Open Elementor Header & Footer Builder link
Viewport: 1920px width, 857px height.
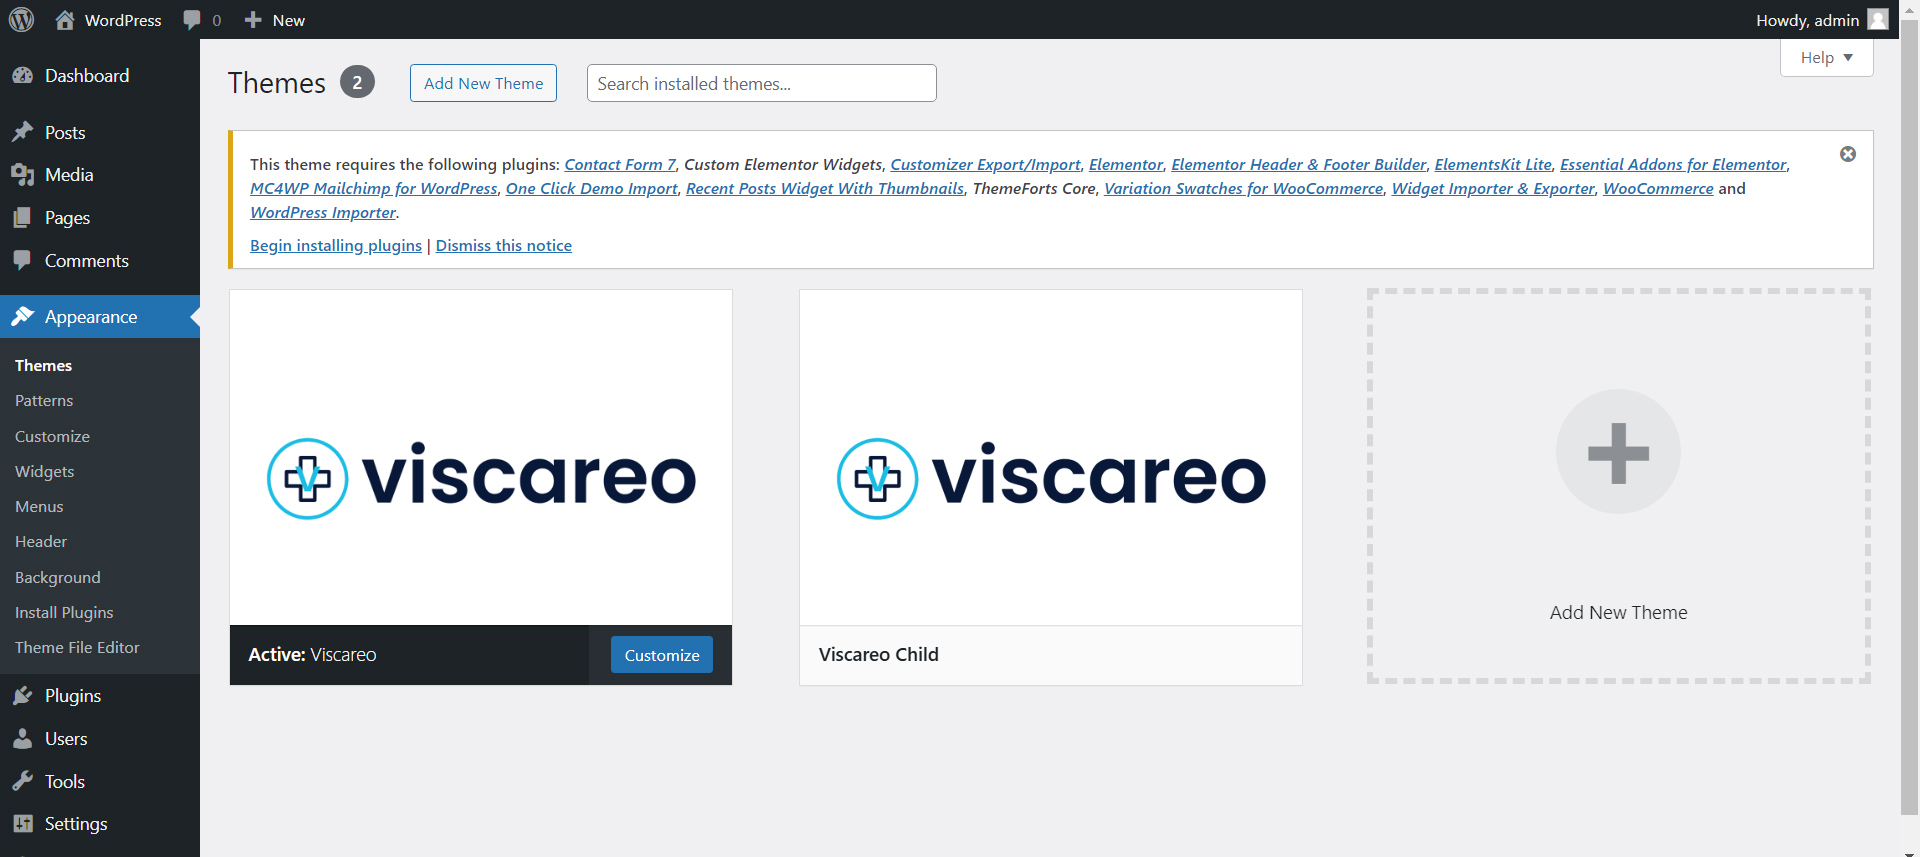tap(1299, 165)
